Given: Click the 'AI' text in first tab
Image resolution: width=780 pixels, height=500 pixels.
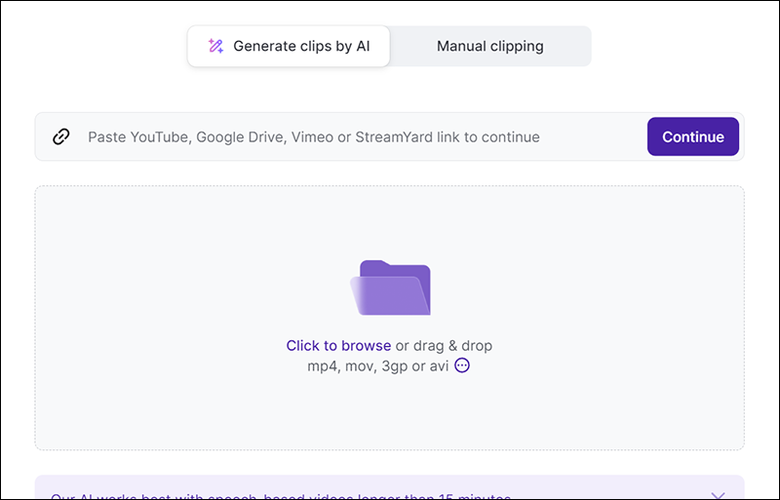Looking at the screenshot, I should (363, 46).
